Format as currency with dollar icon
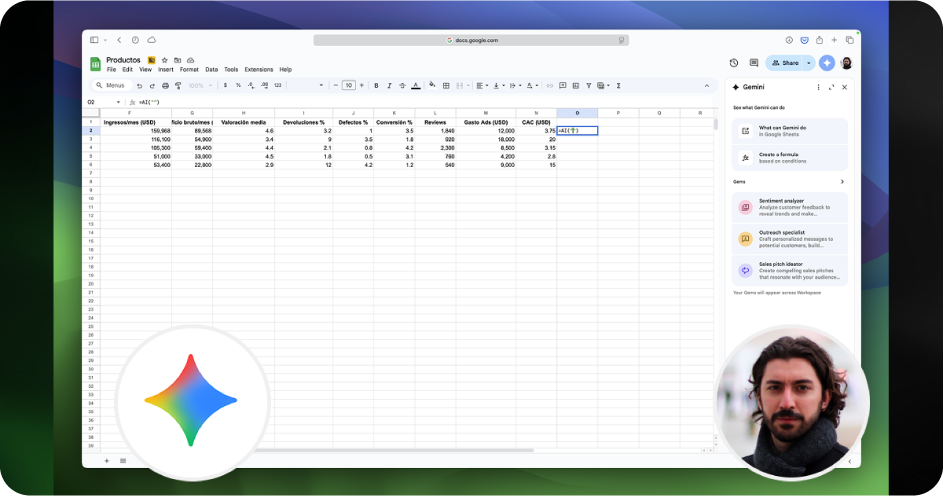Image resolution: width=943 pixels, height=496 pixels. coord(226,86)
